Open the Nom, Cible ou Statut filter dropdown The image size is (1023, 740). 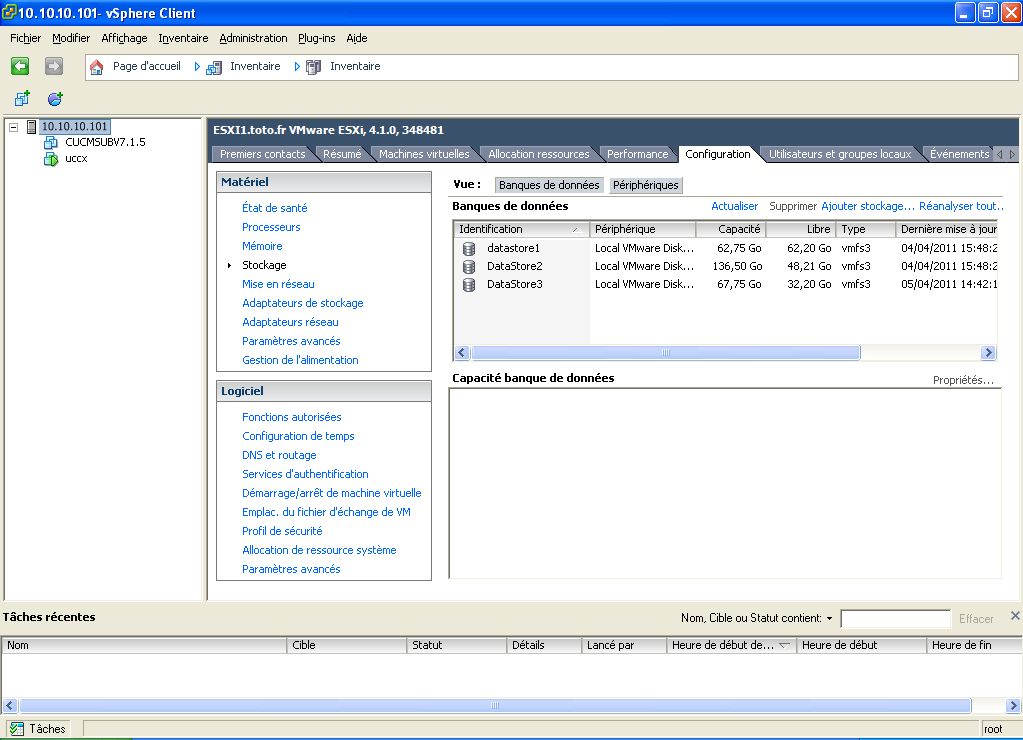(x=829, y=618)
